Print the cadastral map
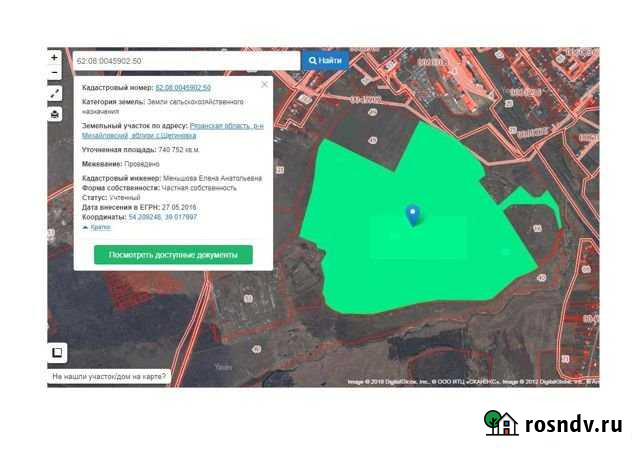 pyautogui.click(x=54, y=114)
